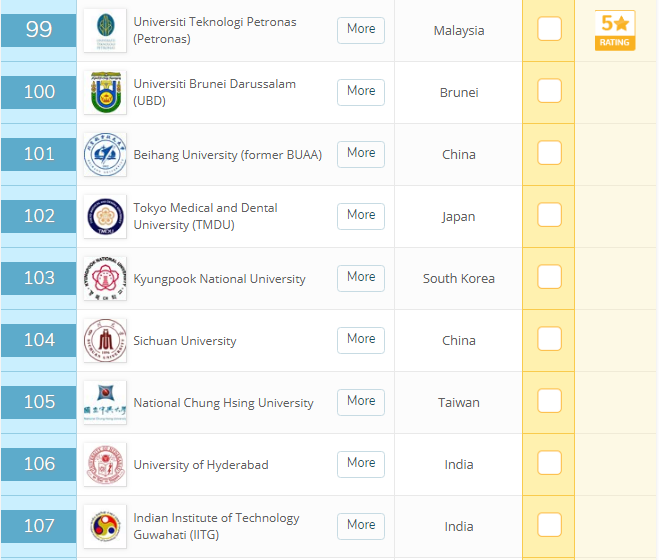Viewport: 659px width, 560px height.
Task: Select the University of Hyderabad crest
Action: coord(105,465)
